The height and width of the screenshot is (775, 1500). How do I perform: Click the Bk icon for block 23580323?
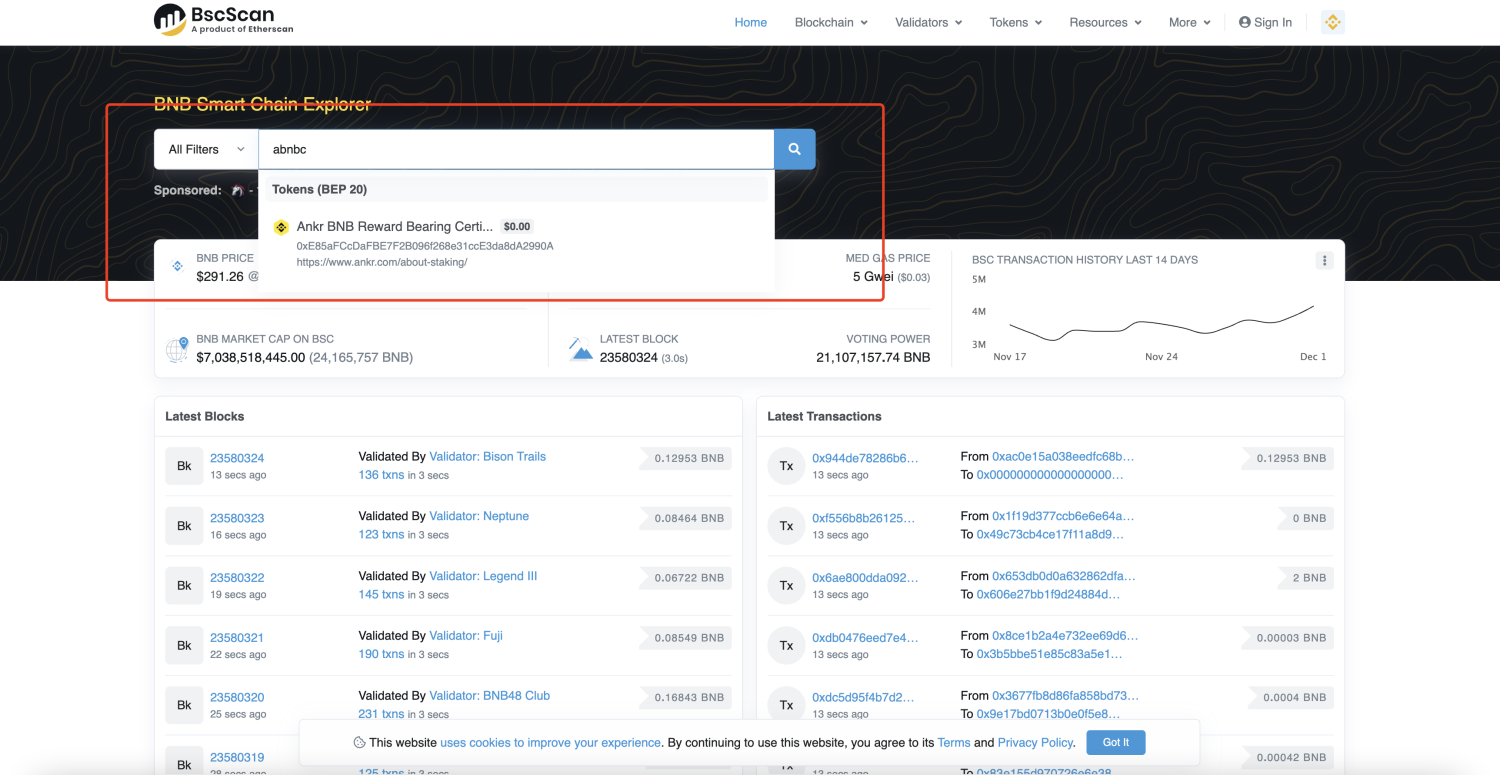click(184, 526)
